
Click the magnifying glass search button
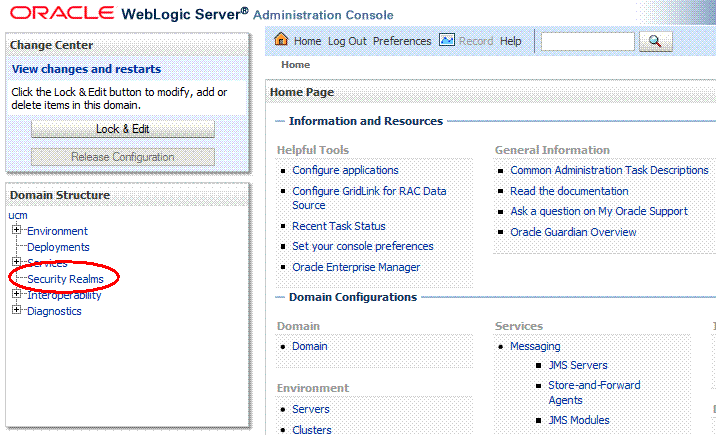[655, 42]
